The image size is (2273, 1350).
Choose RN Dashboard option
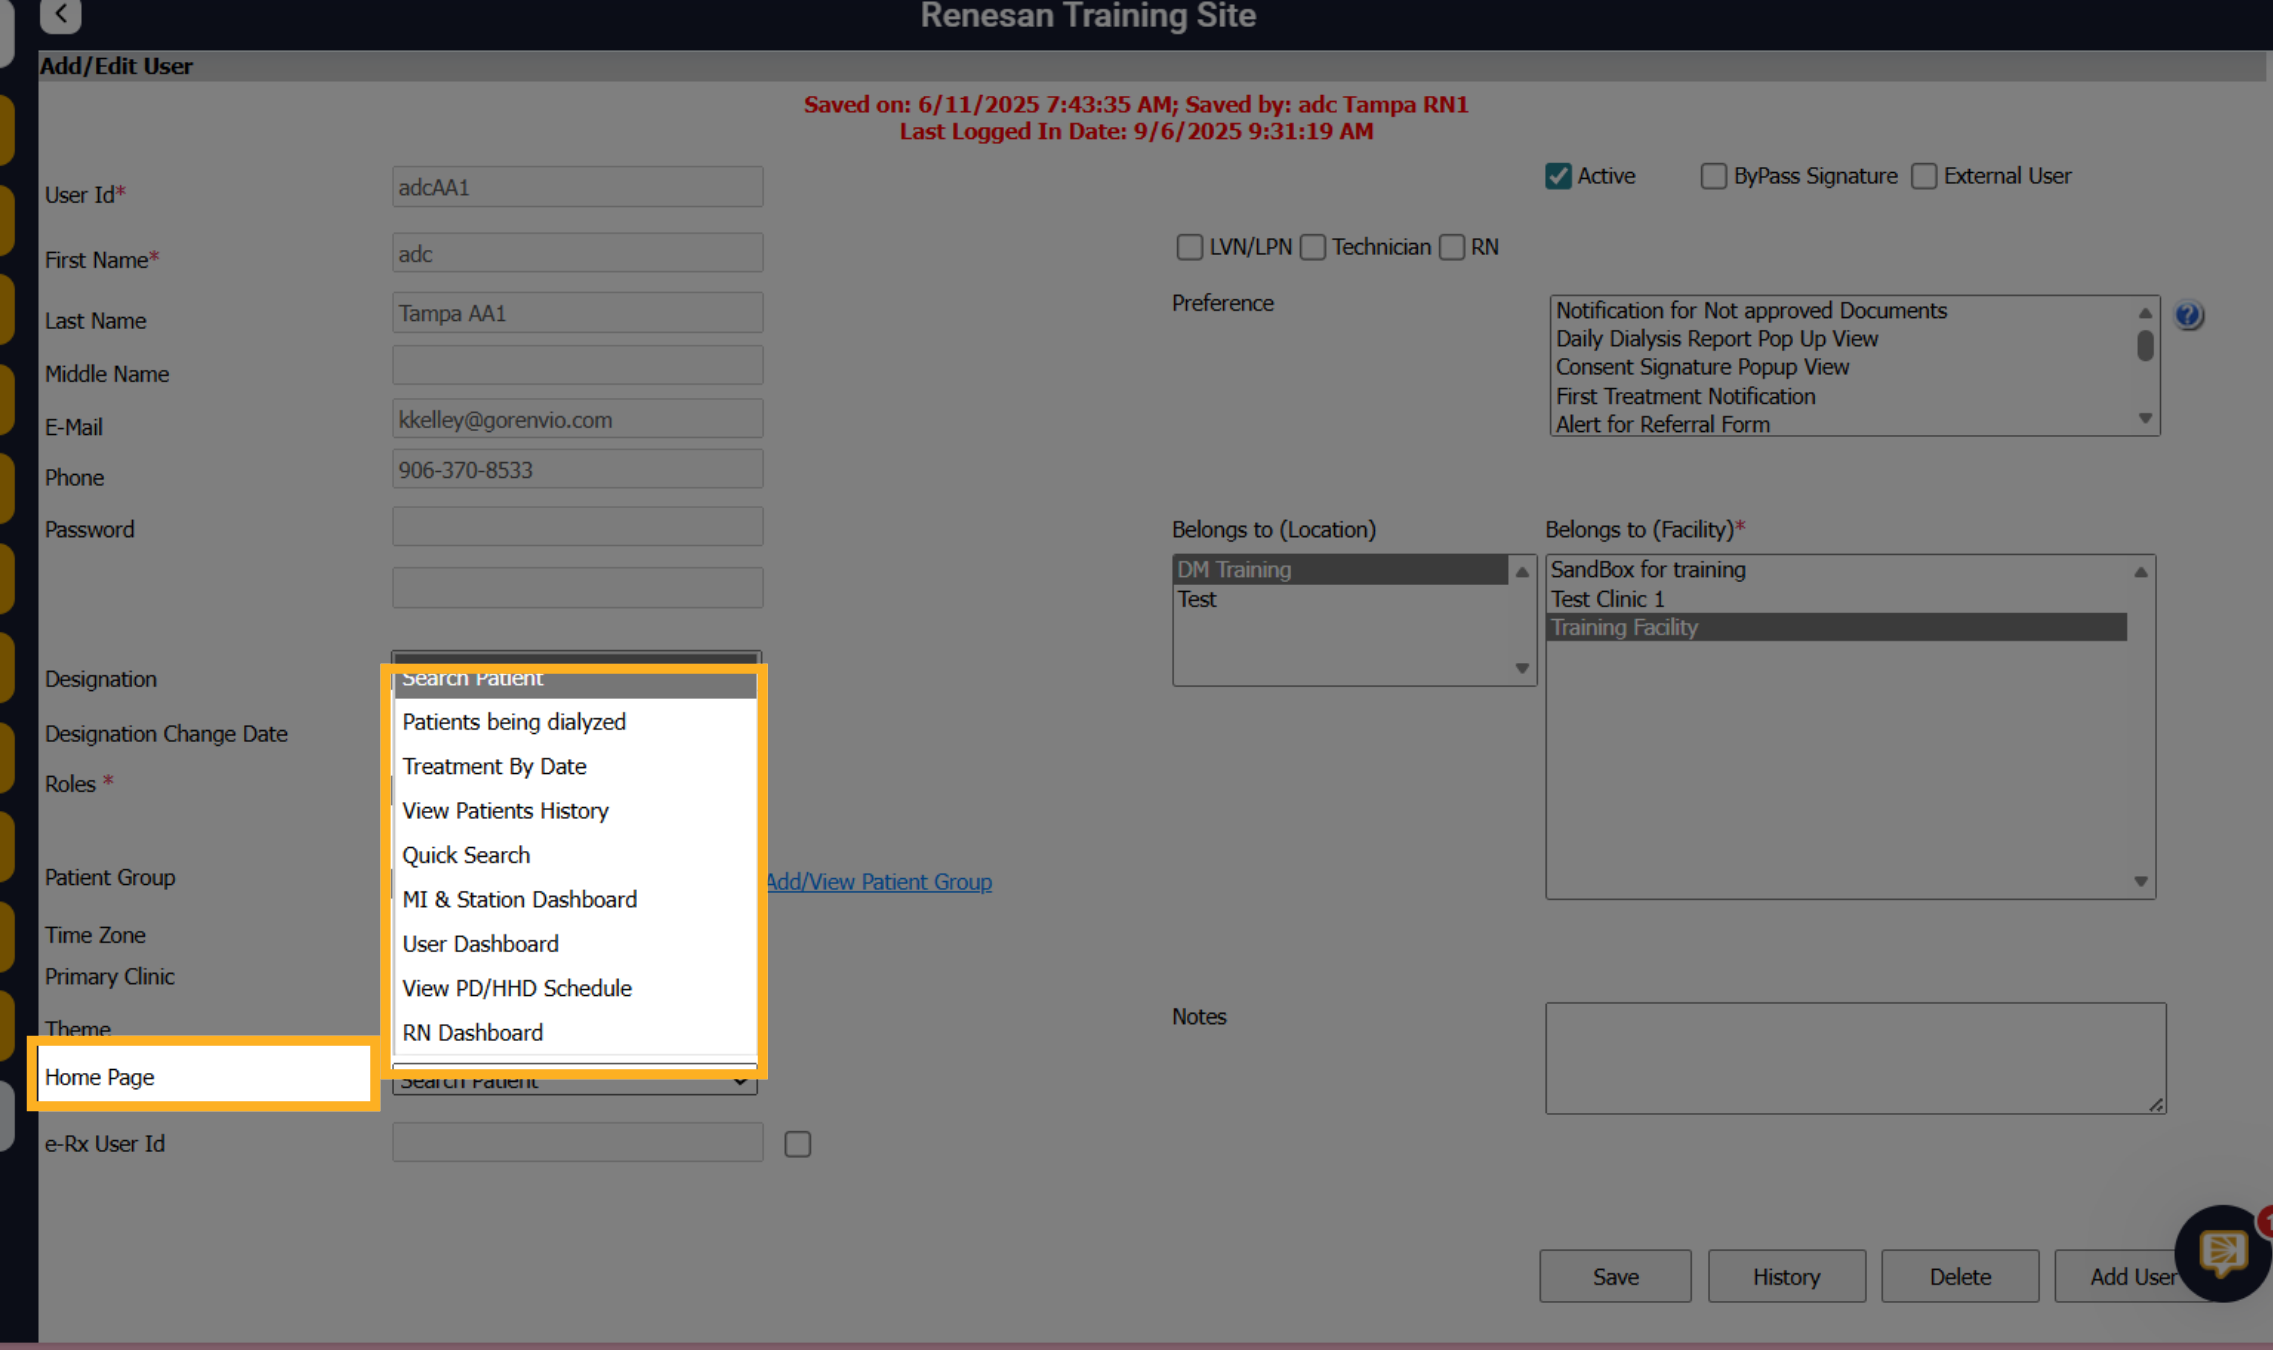[x=575, y=1033]
